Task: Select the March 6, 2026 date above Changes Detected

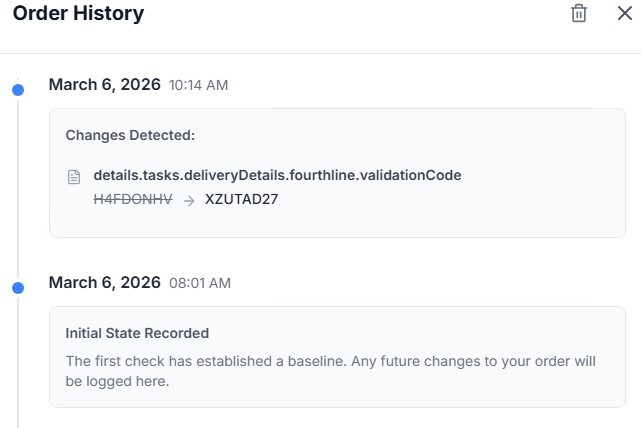Action: 104,85
